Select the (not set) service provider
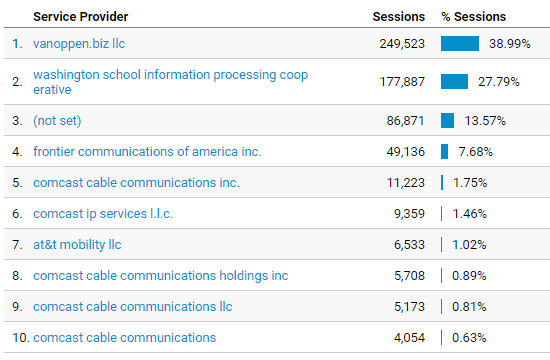The width and height of the screenshot is (550, 360). pyautogui.click(x=57, y=121)
